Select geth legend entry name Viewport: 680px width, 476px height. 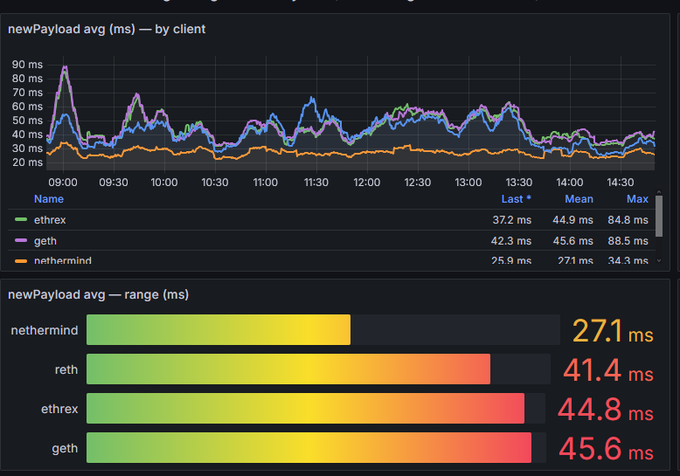tap(45, 241)
